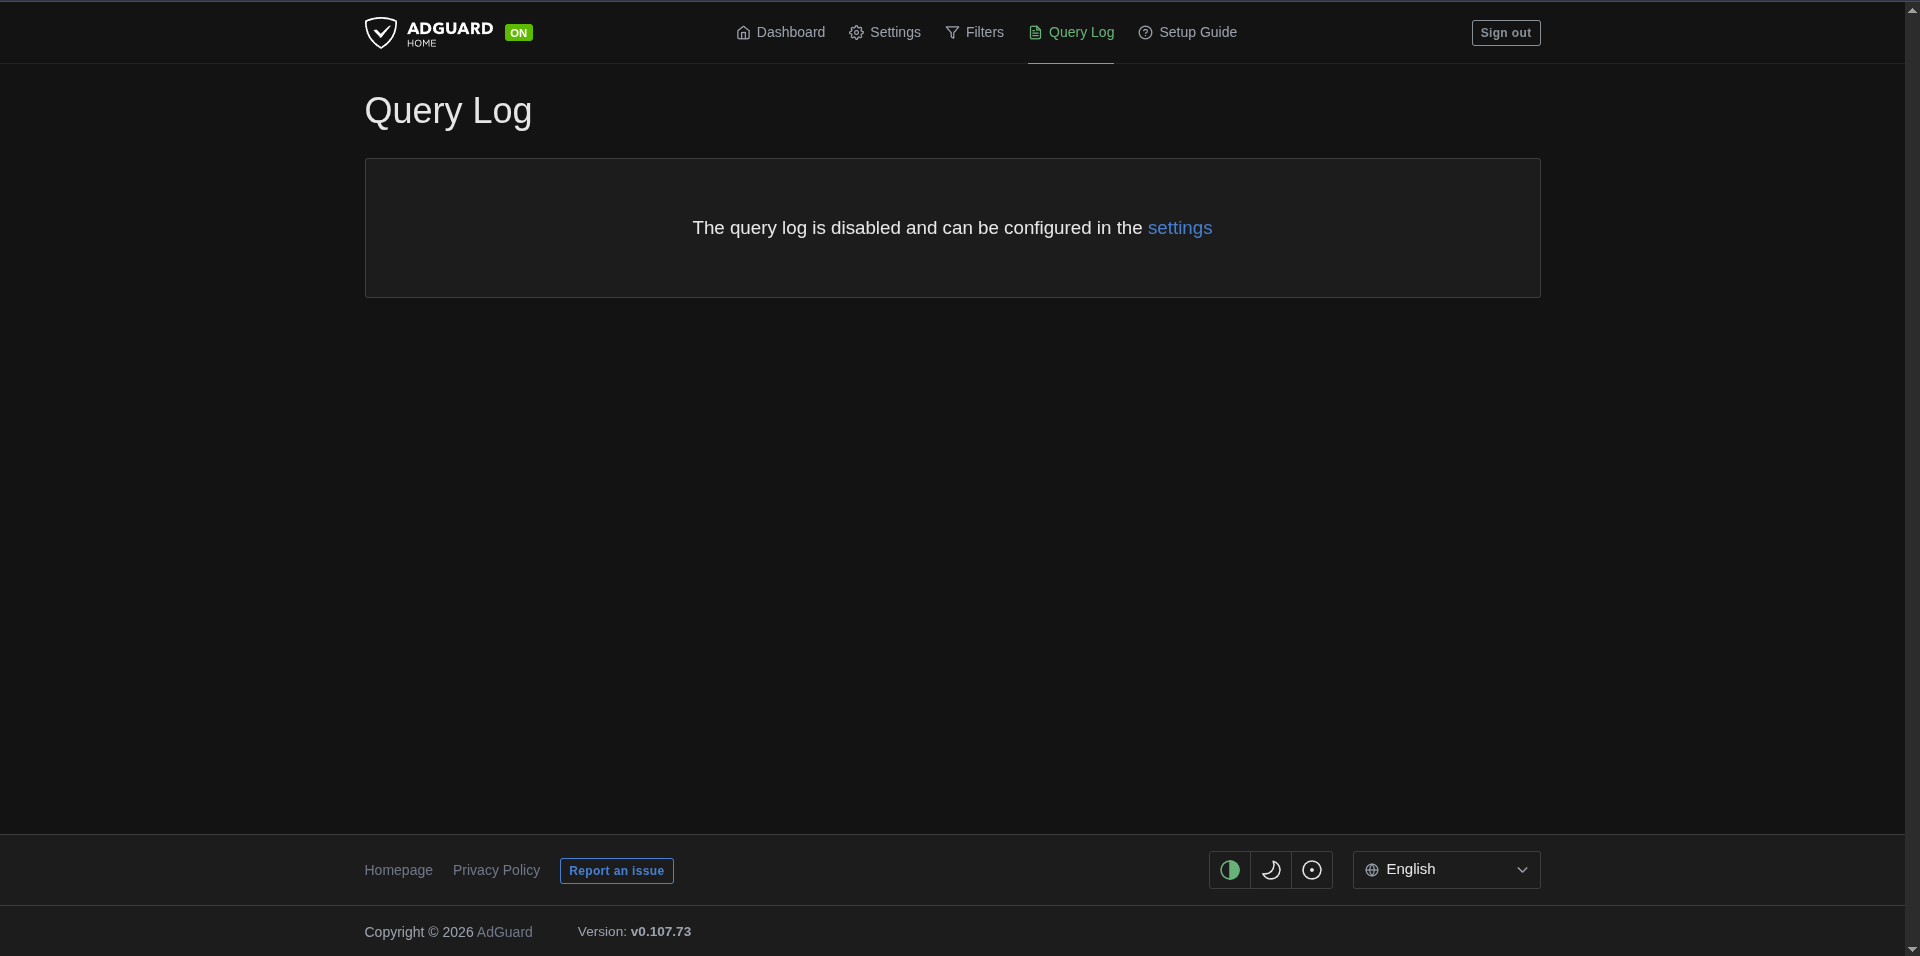Select the Query Log tab
Image resolution: width=1920 pixels, height=956 pixels.
point(1071,32)
